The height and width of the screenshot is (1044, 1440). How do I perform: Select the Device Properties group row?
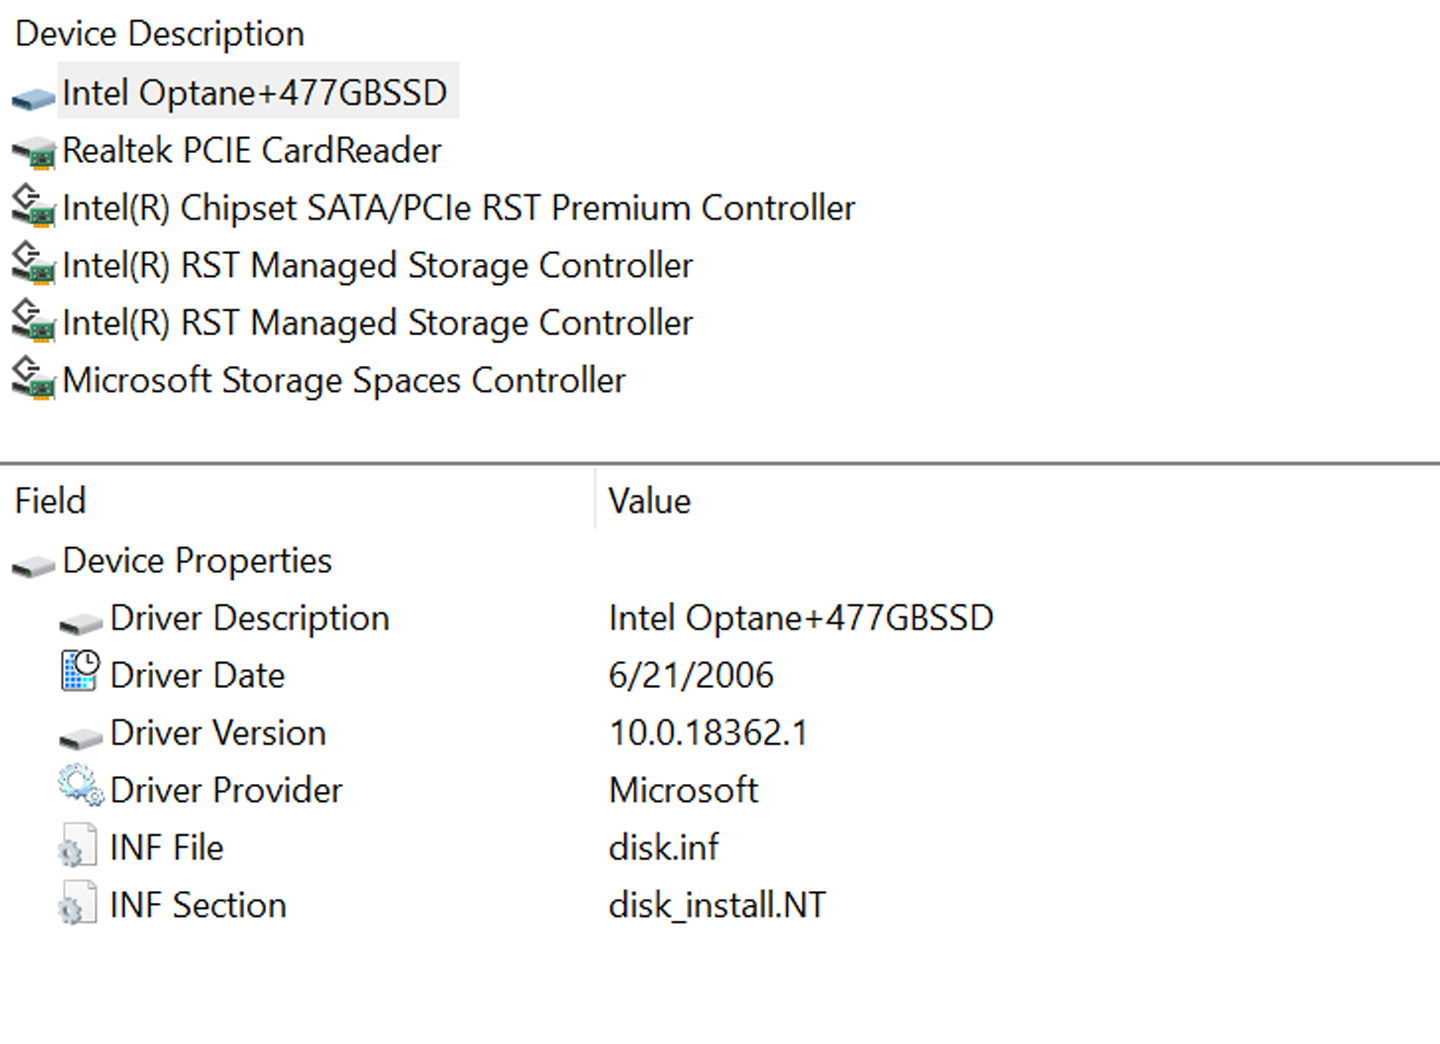[196, 561]
